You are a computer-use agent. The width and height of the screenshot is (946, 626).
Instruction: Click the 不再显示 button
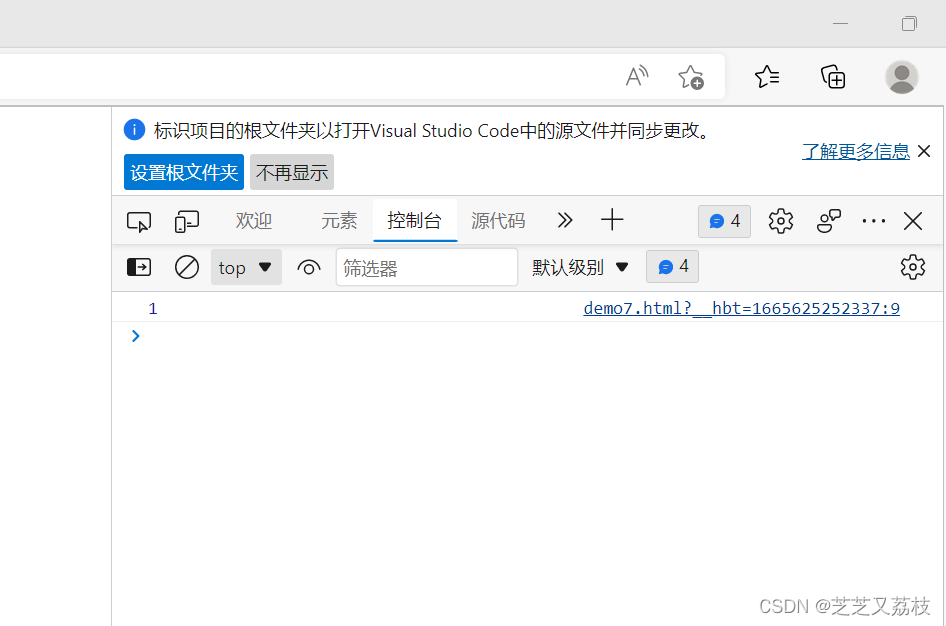coord(292,172)
